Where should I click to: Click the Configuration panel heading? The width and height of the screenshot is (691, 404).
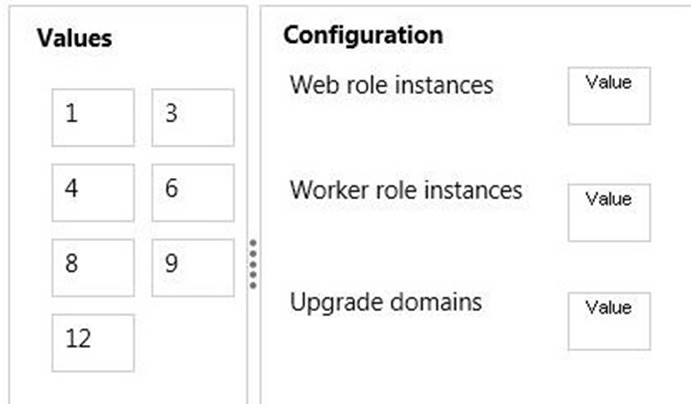(363, 35)
